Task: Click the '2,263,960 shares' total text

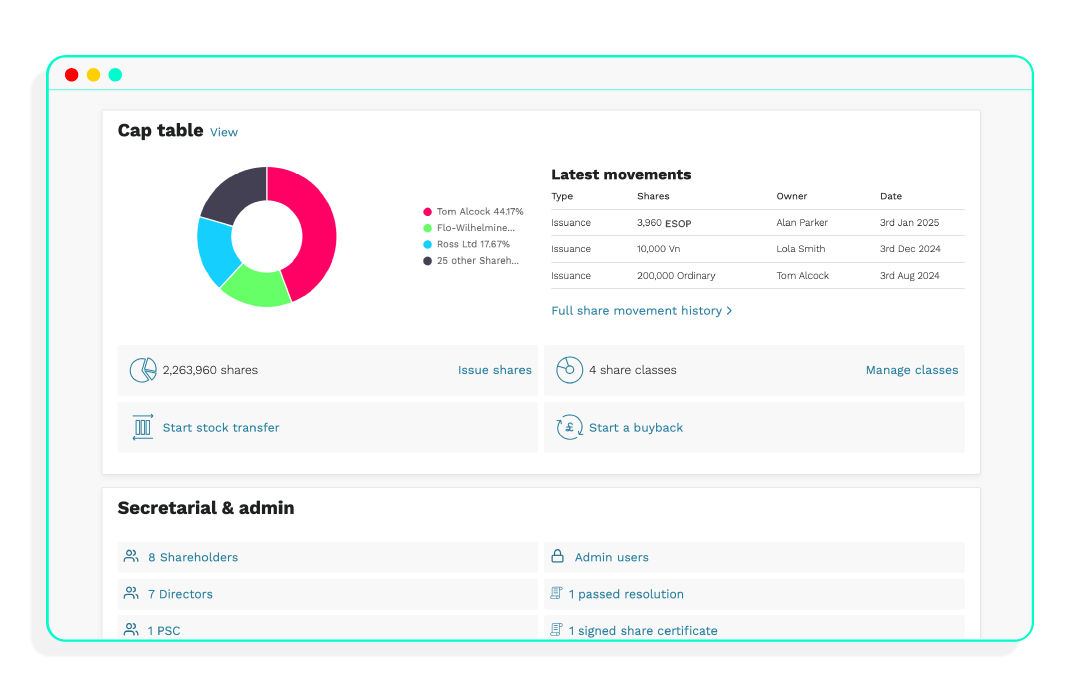Action: [x=210, y=371]
